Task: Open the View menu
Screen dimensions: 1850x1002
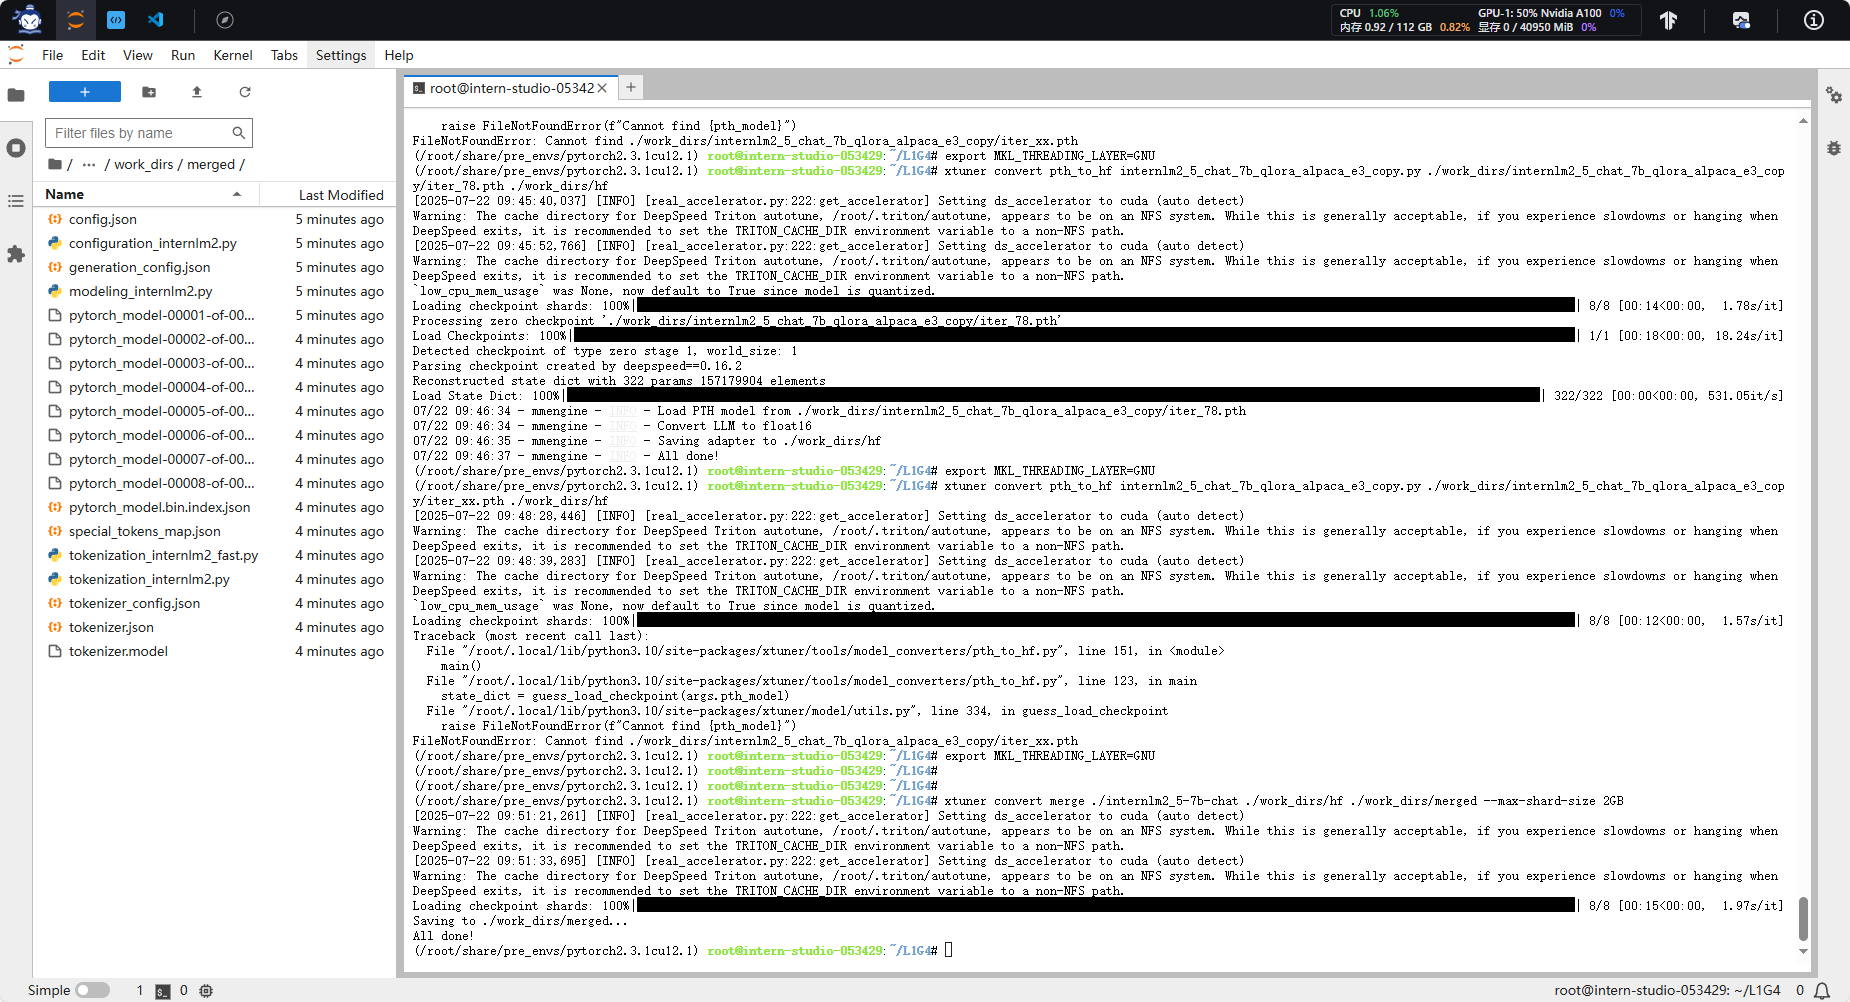Action: [x=138, y=55]
